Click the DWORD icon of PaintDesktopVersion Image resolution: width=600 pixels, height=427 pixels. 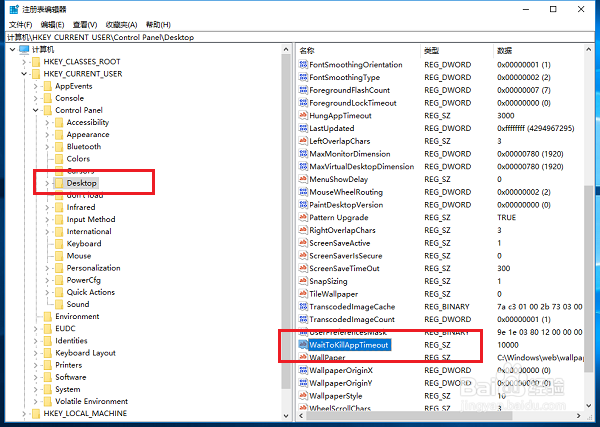coord(303,205)
